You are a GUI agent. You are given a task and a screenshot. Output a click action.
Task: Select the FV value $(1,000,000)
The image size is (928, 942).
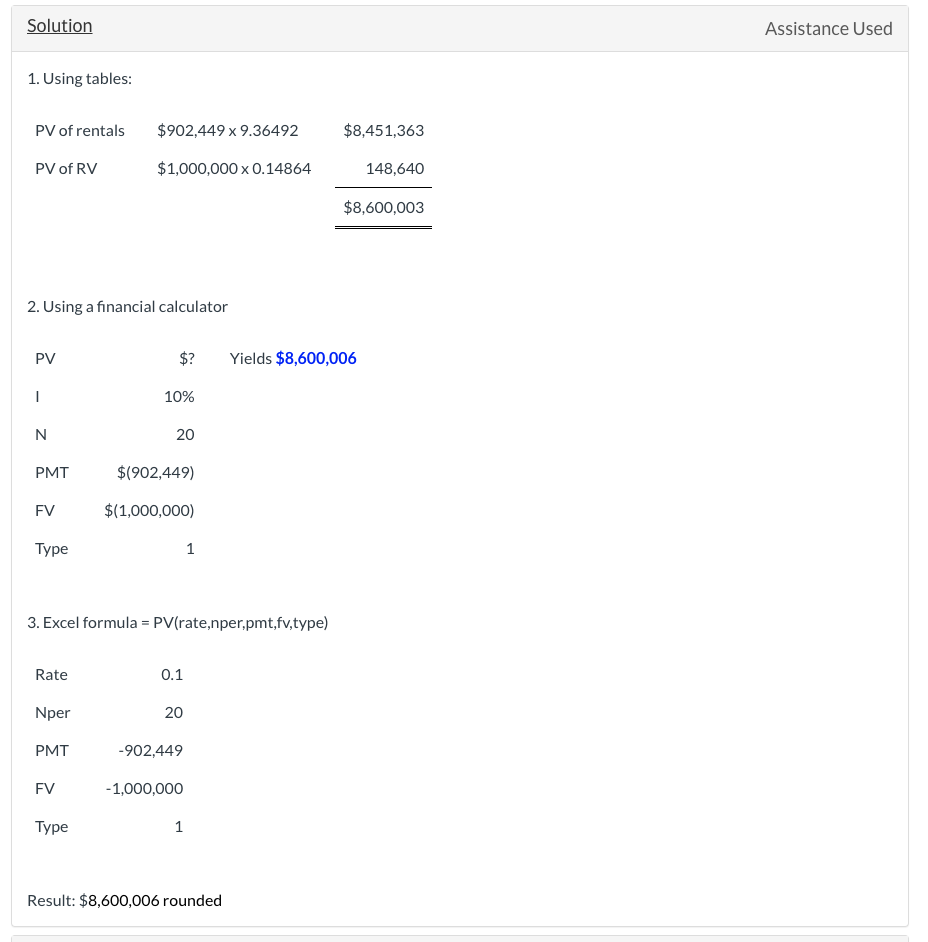pyautogui.click(x=148, y=510)
